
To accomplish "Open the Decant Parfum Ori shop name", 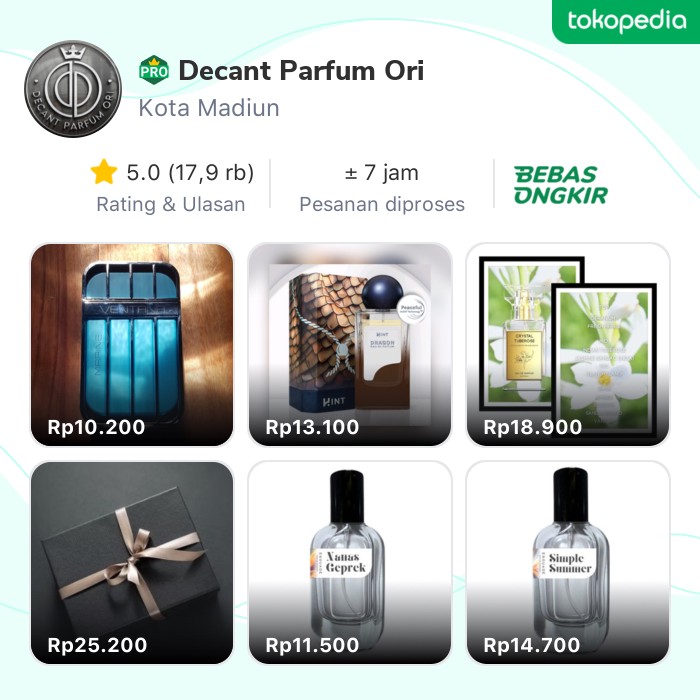I will click(x=301, y=71).
